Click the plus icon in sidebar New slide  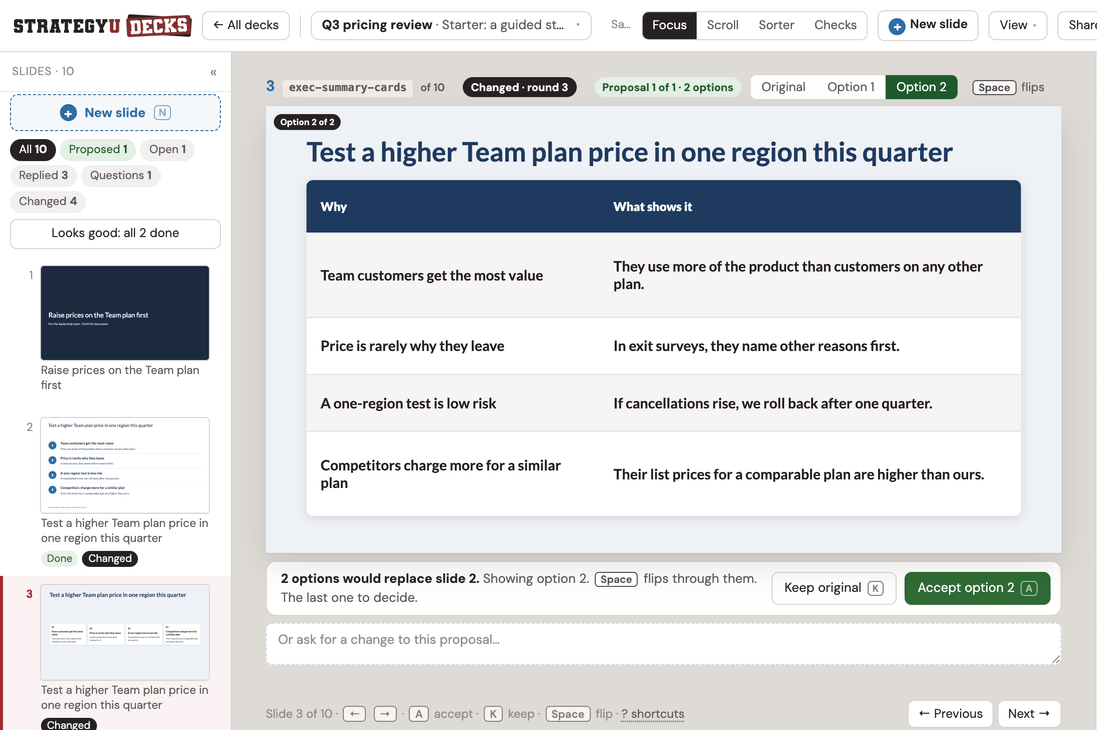(68, 113)
